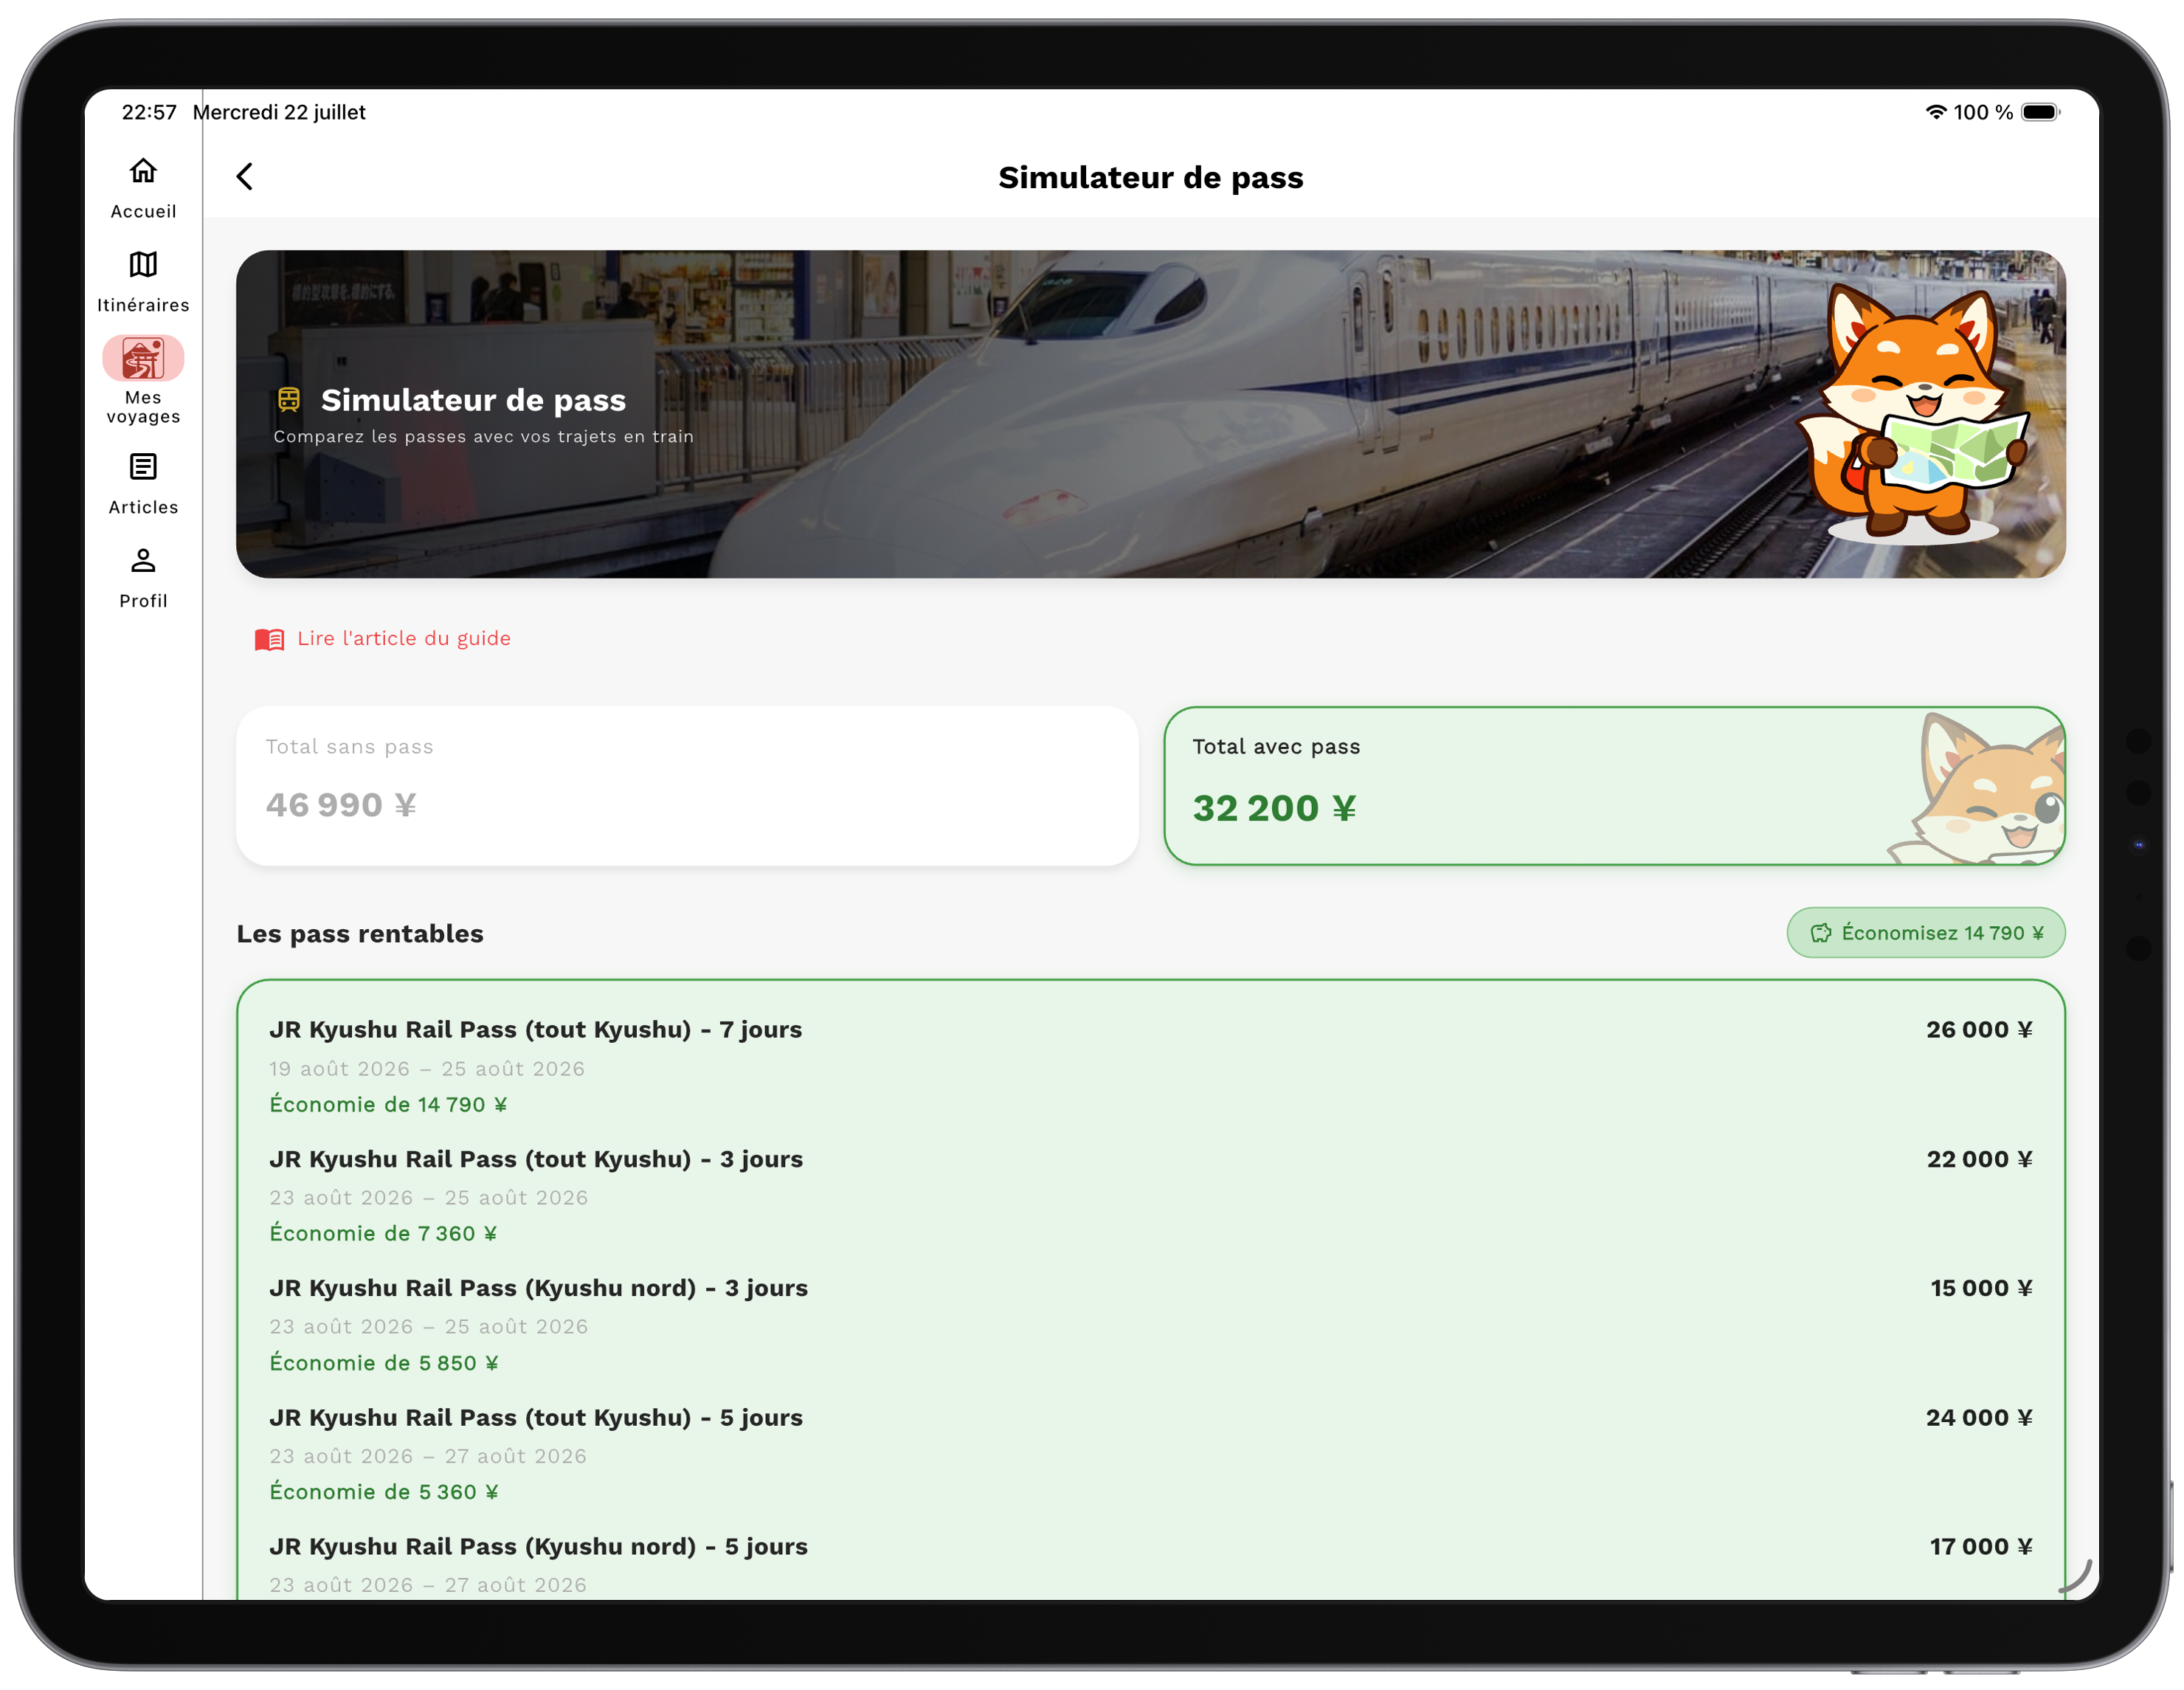Click the 24 000 ¥ price
Viewport: 2184px width, 1690px height.
point(1979,1418)
